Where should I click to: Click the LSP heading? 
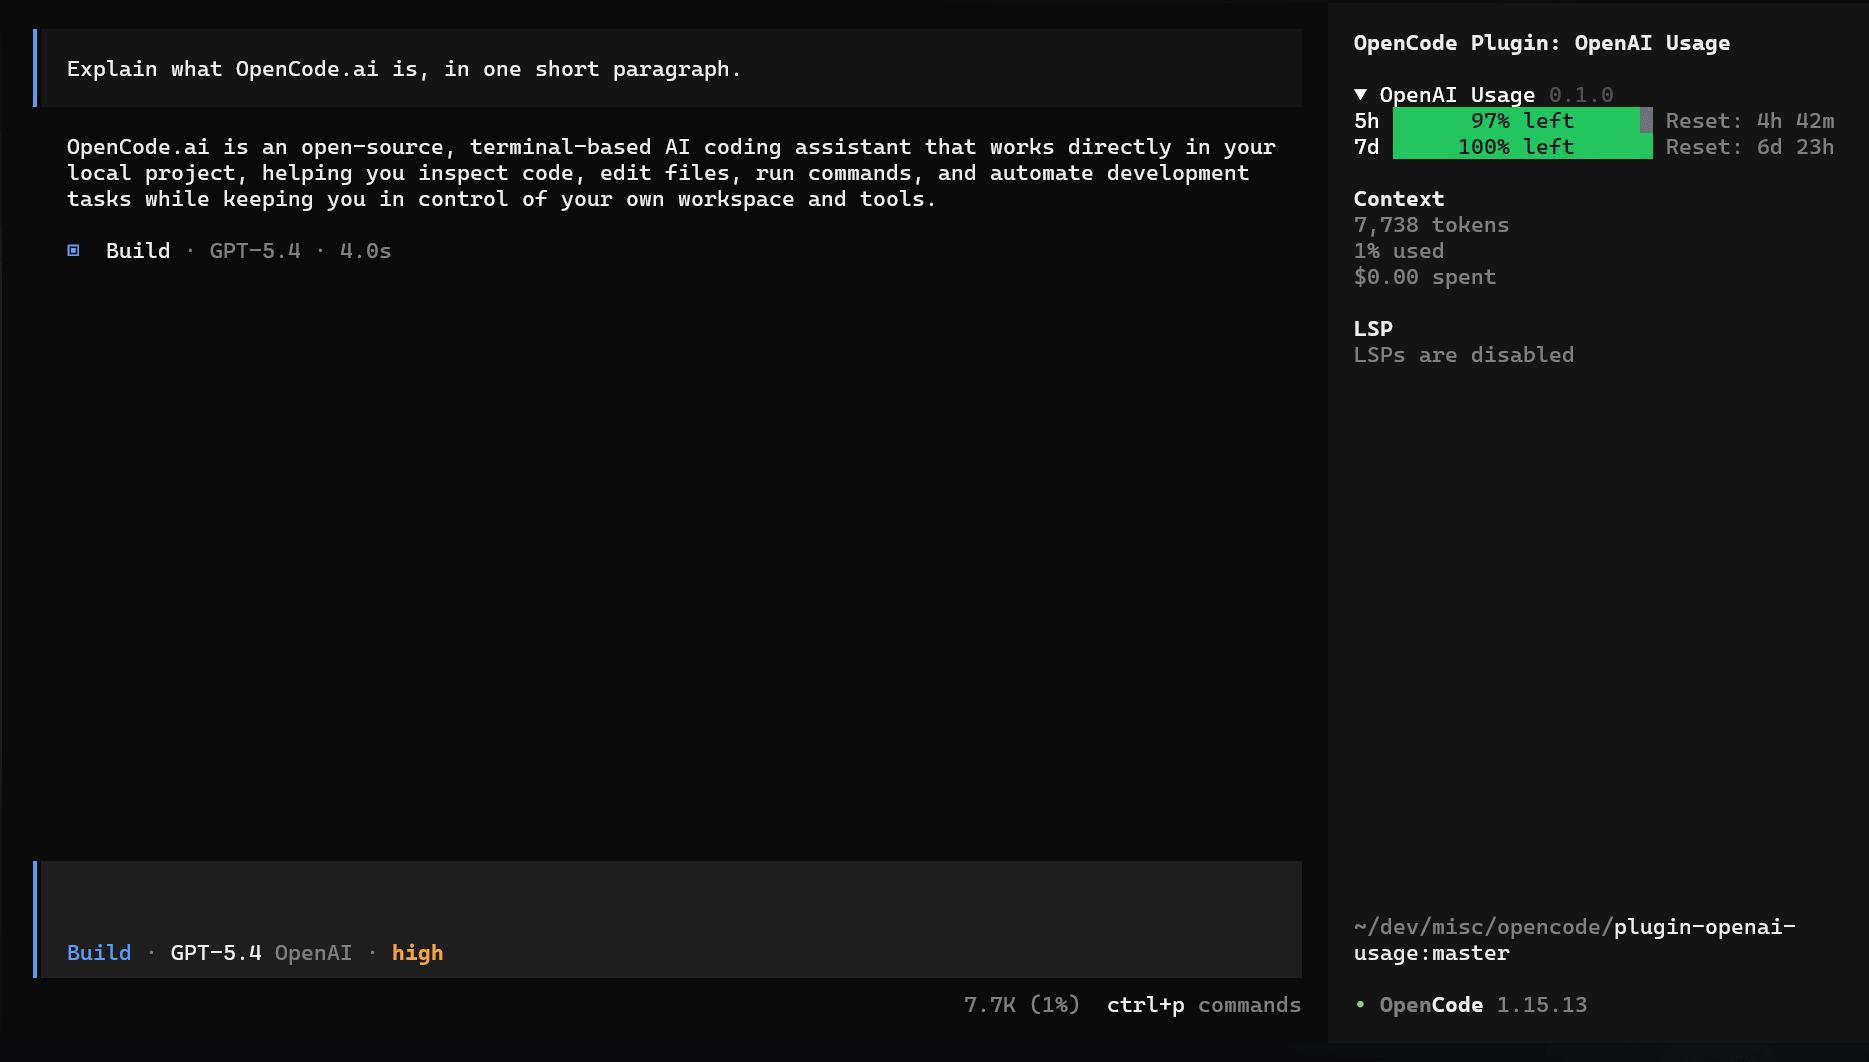click(1373, 328)
